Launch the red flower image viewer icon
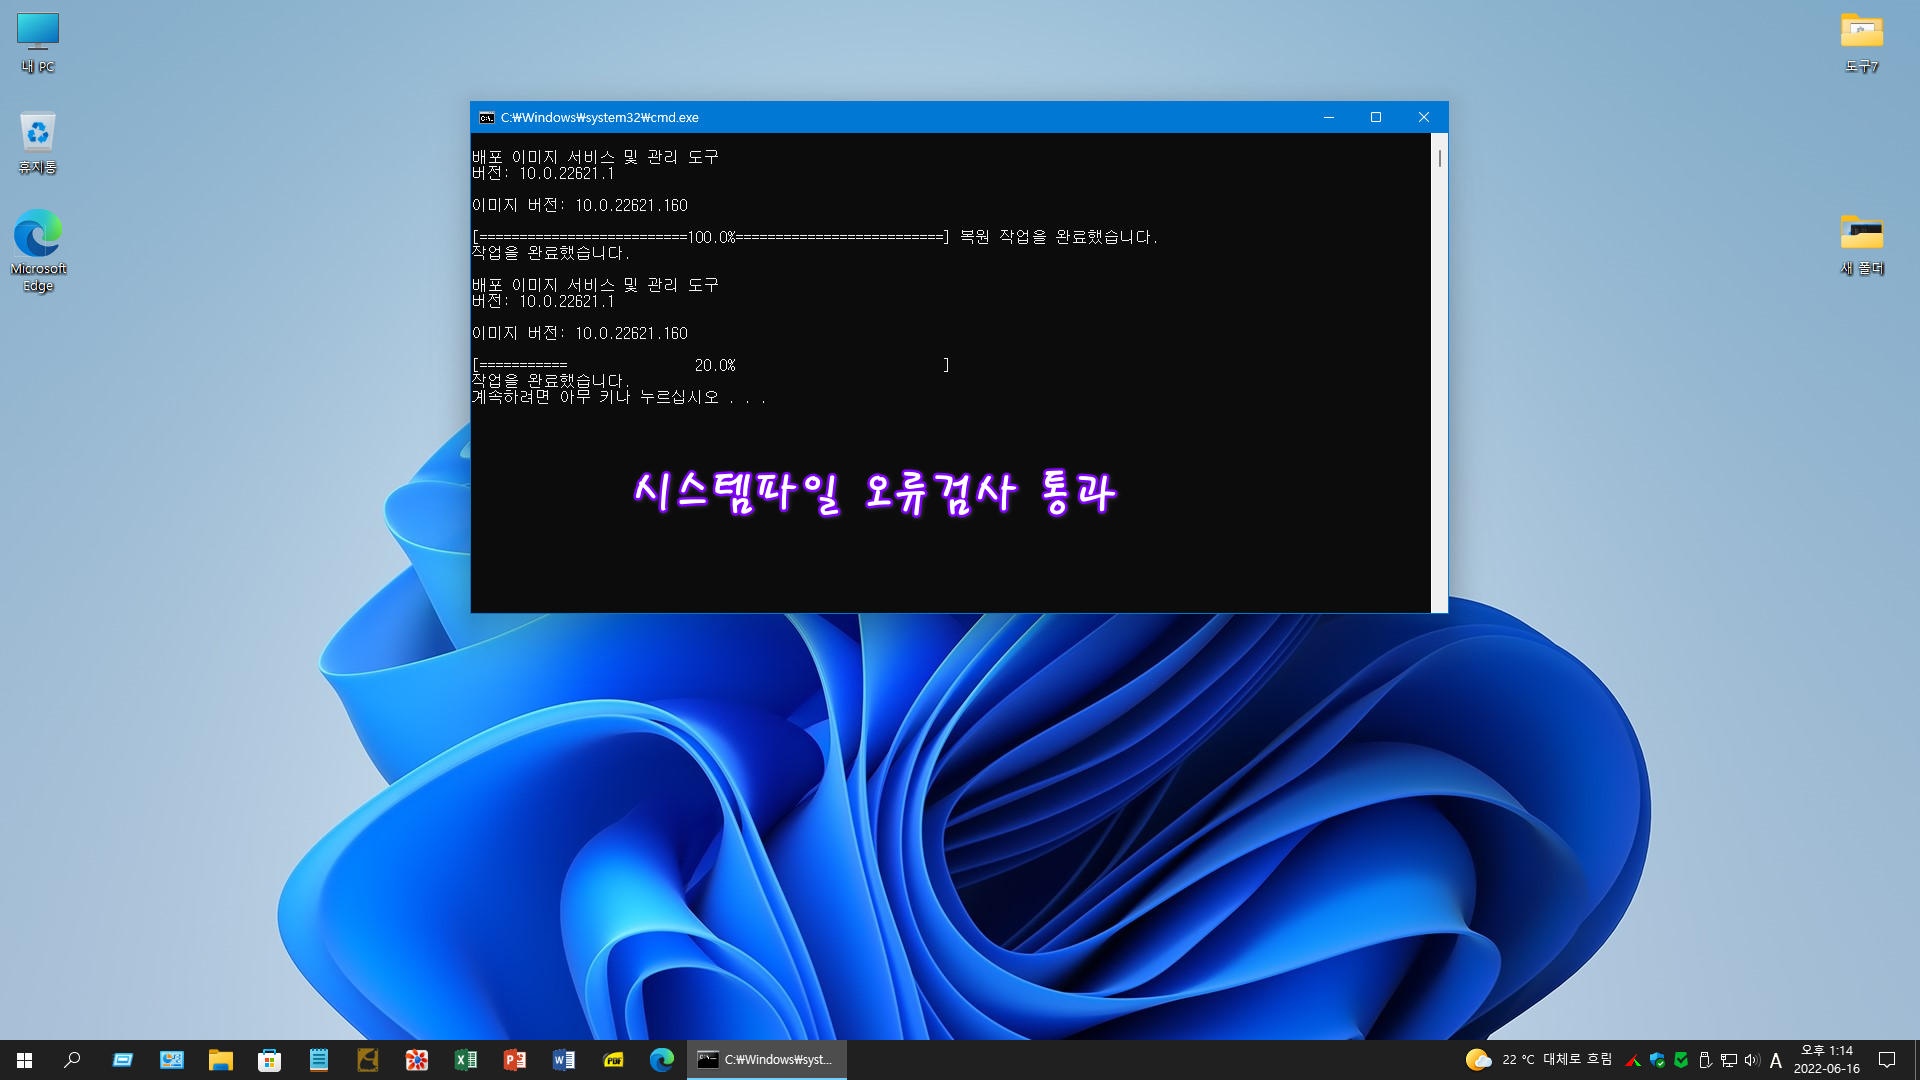Image resolution: width=1920 pixels, height=1080 pixels. click(x=417, y=1060)
